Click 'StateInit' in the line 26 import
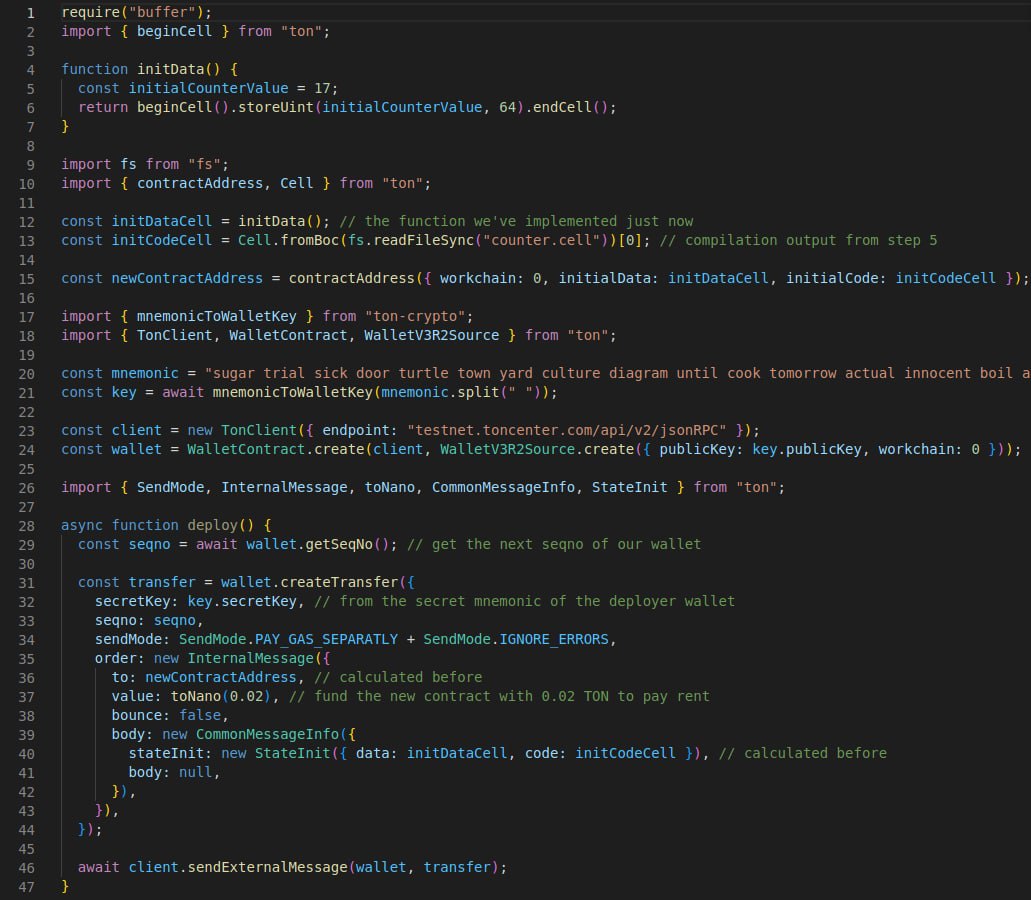 (x=629, y=488)
